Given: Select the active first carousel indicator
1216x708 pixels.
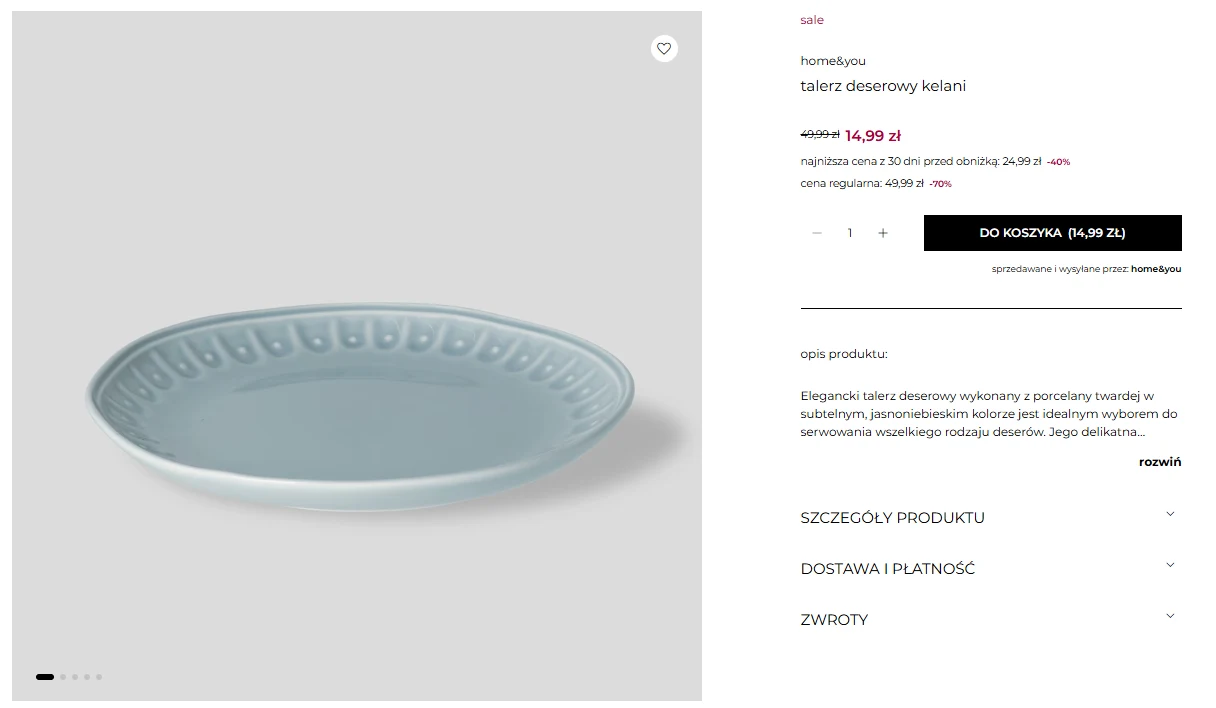Looking at the screenshot, I should (44, 676).
